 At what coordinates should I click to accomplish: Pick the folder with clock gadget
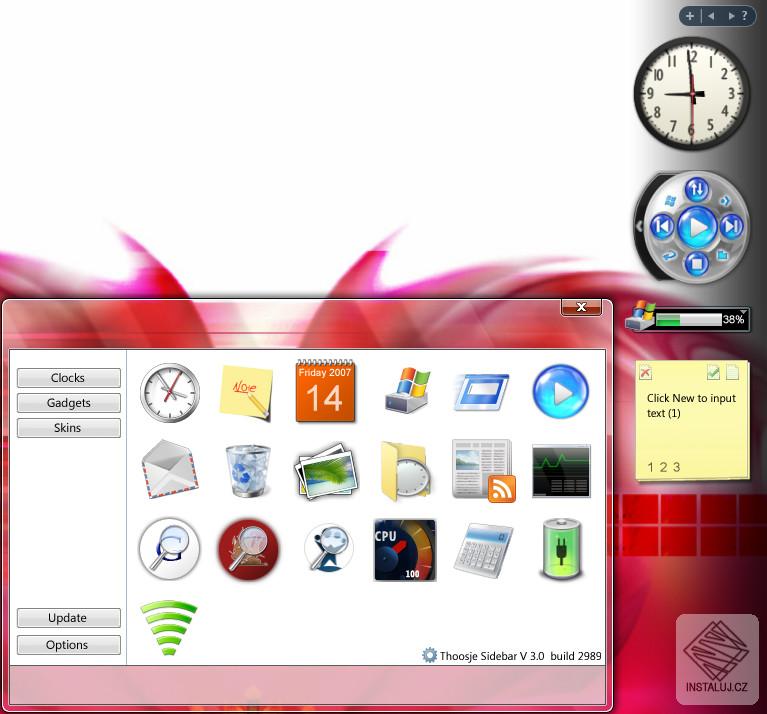(405, 471)
